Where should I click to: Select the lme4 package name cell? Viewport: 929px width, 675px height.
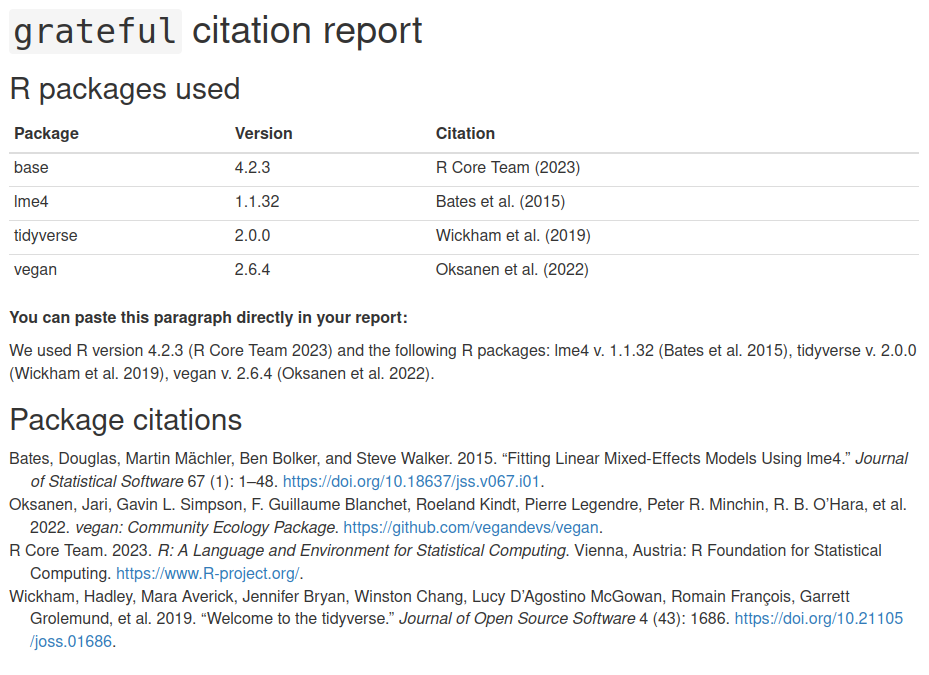[31, 202]
